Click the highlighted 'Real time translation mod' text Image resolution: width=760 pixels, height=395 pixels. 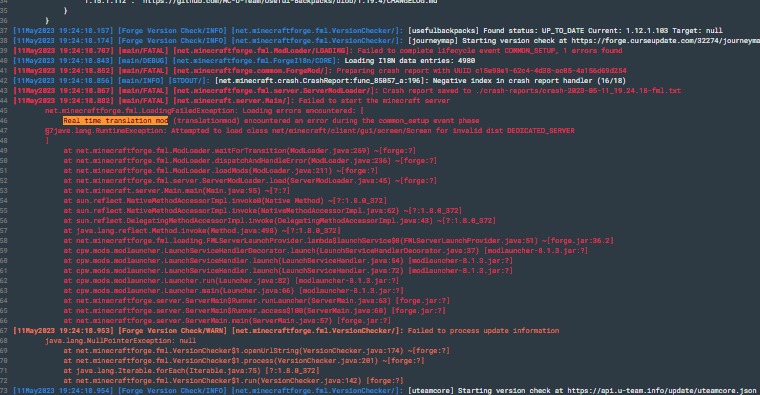tap(115, 121)
